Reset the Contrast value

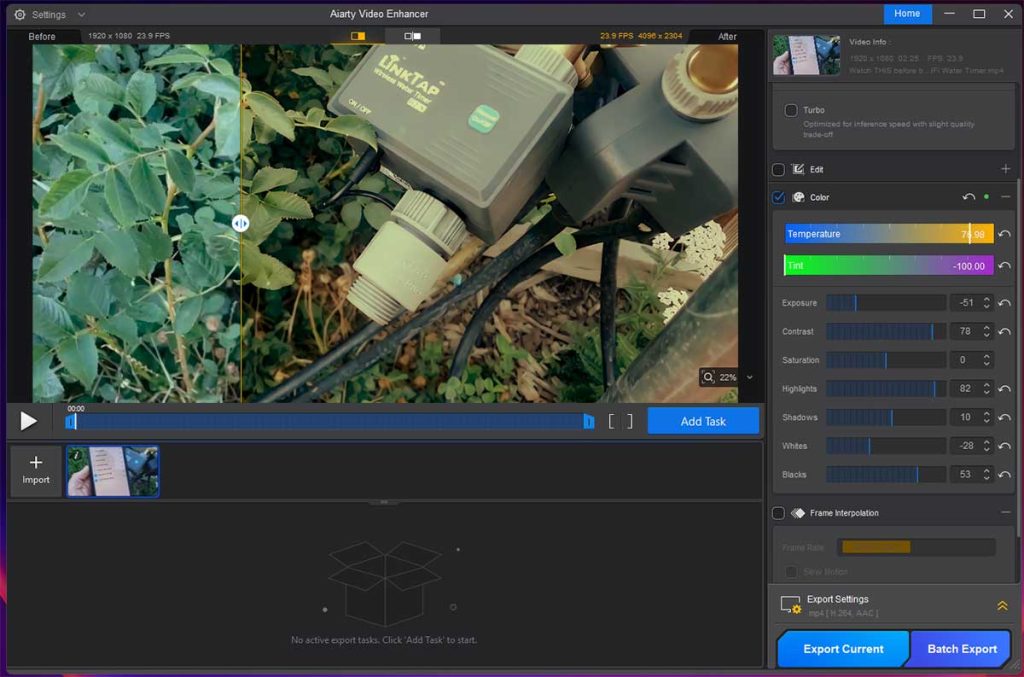[1004, 332]
